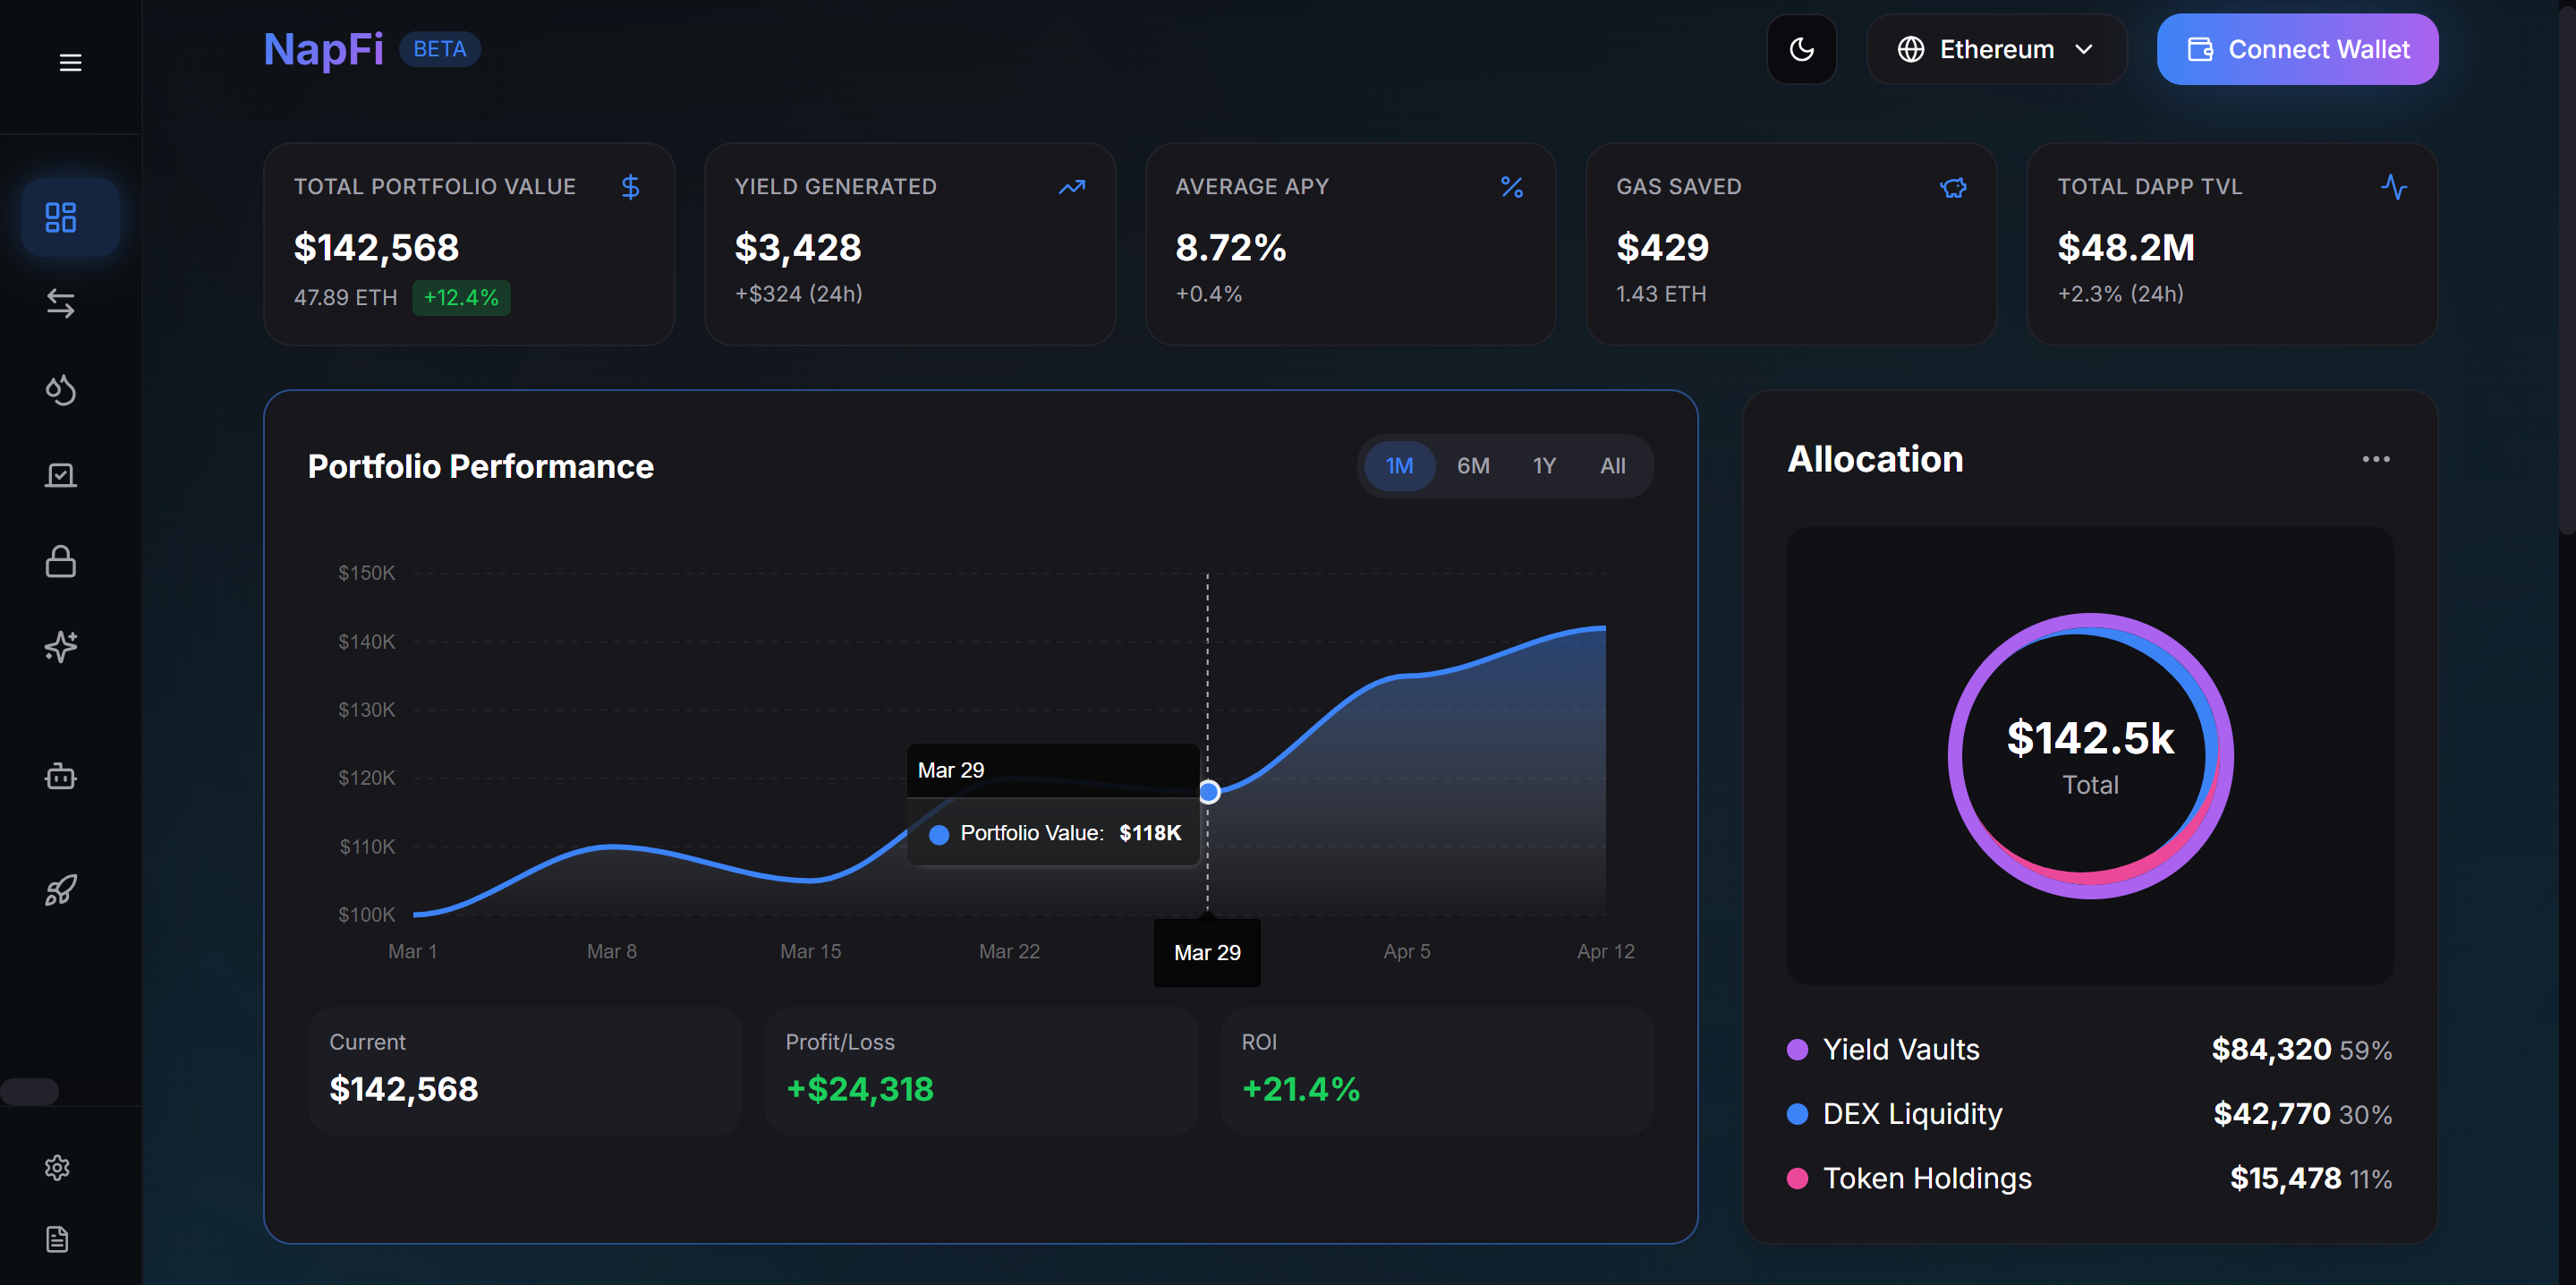Click the BETA badge next to NapFi

(440, 48)
